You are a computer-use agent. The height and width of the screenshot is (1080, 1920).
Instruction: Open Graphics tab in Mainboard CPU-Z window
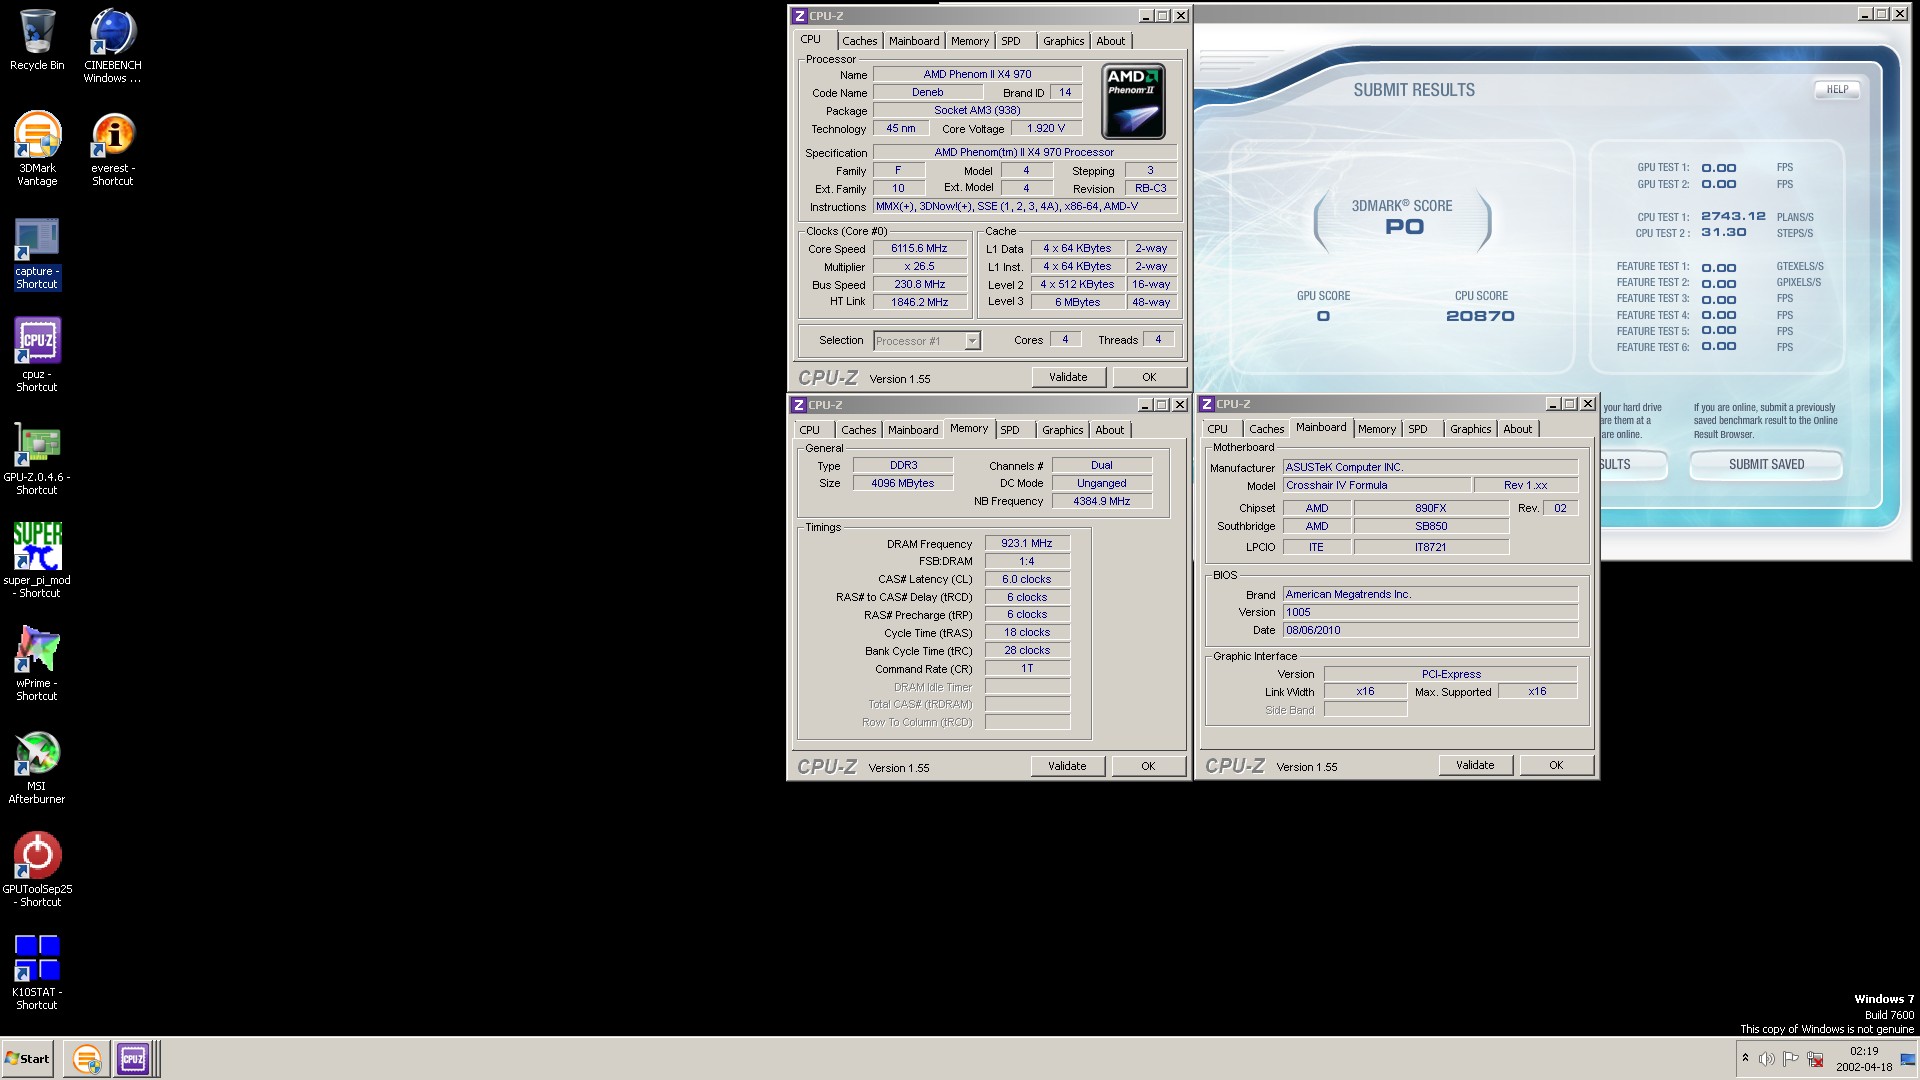pos(1470,429)
